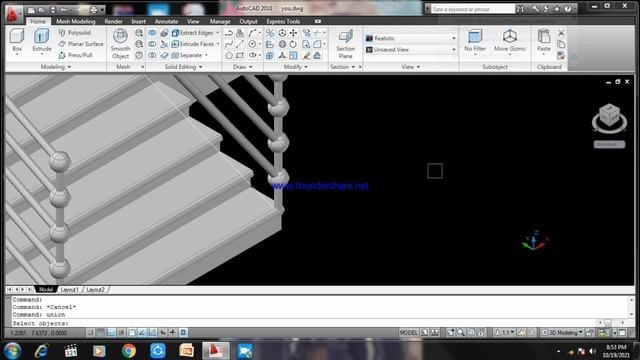The height and width of the screenshot is (360, 640).
Task: Select the Circle draw tool
Action: coord(253,44)
